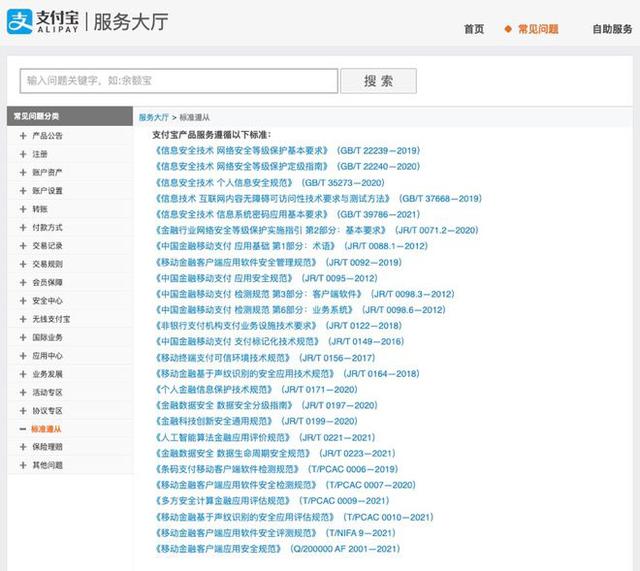The height and width of the screenshot is (571, 640).
Task: Open the 服务大厅 breadcrumb link
Action: point(153,118)
